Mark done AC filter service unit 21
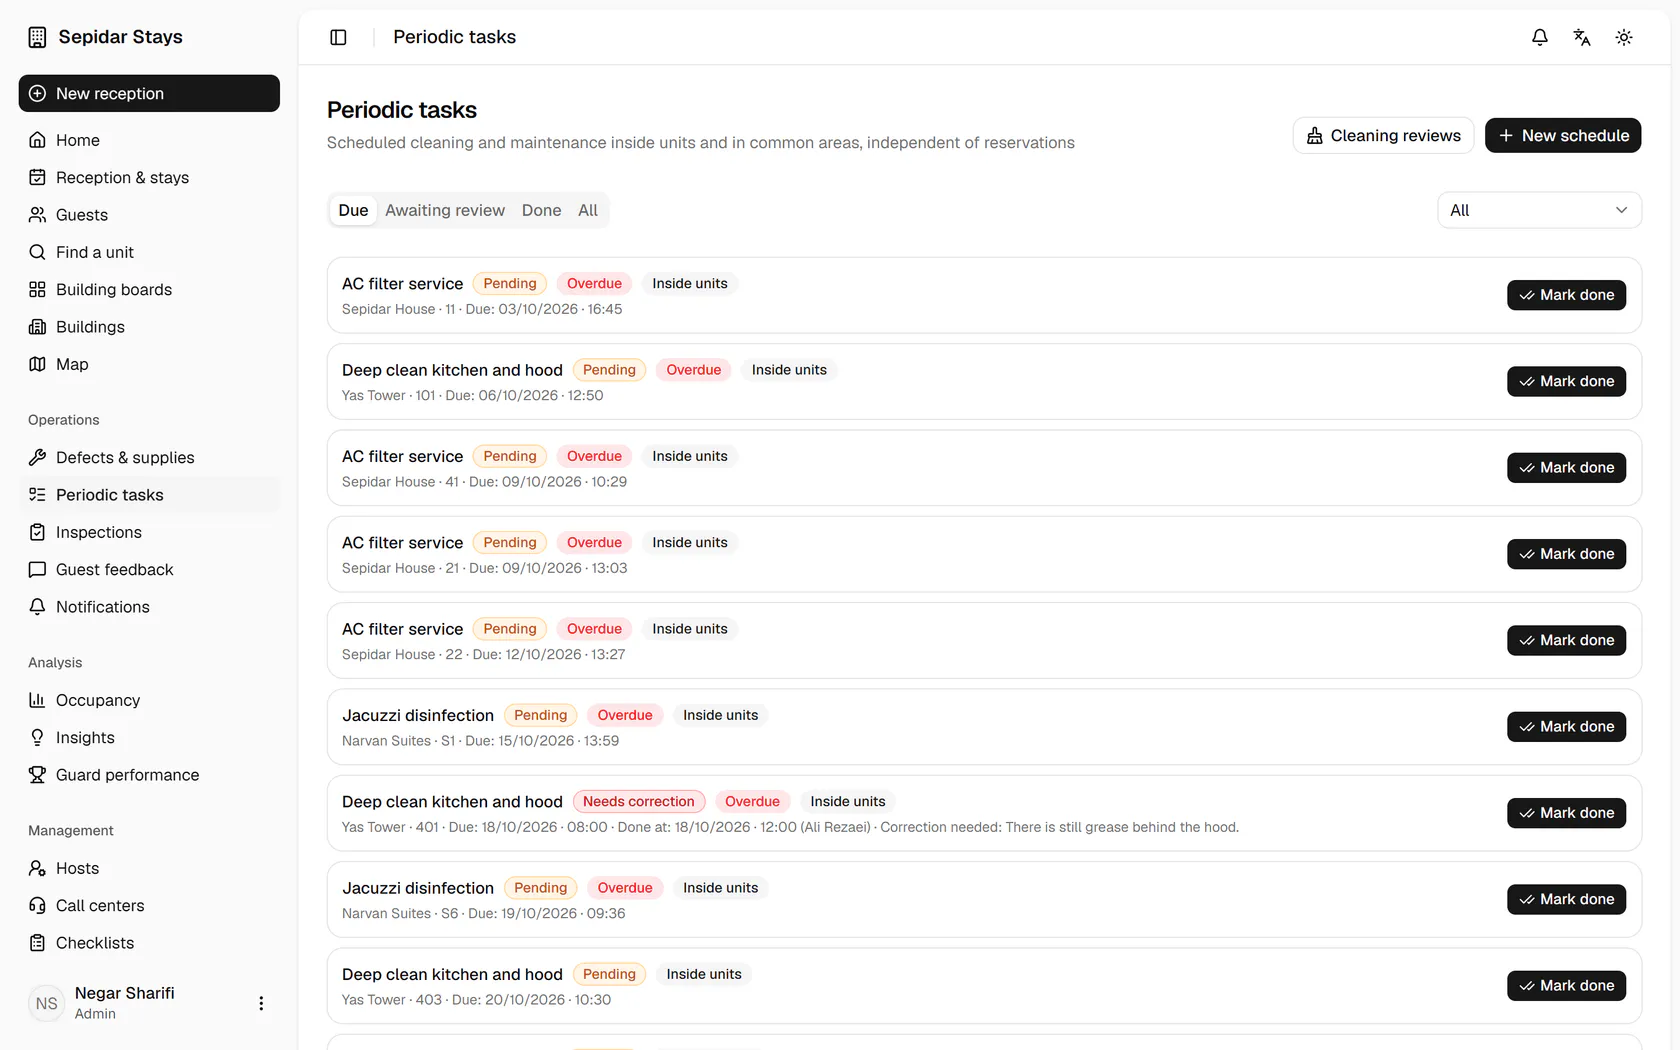The height and width of the screenshot is (1050, 1680). coord(1566,554)
